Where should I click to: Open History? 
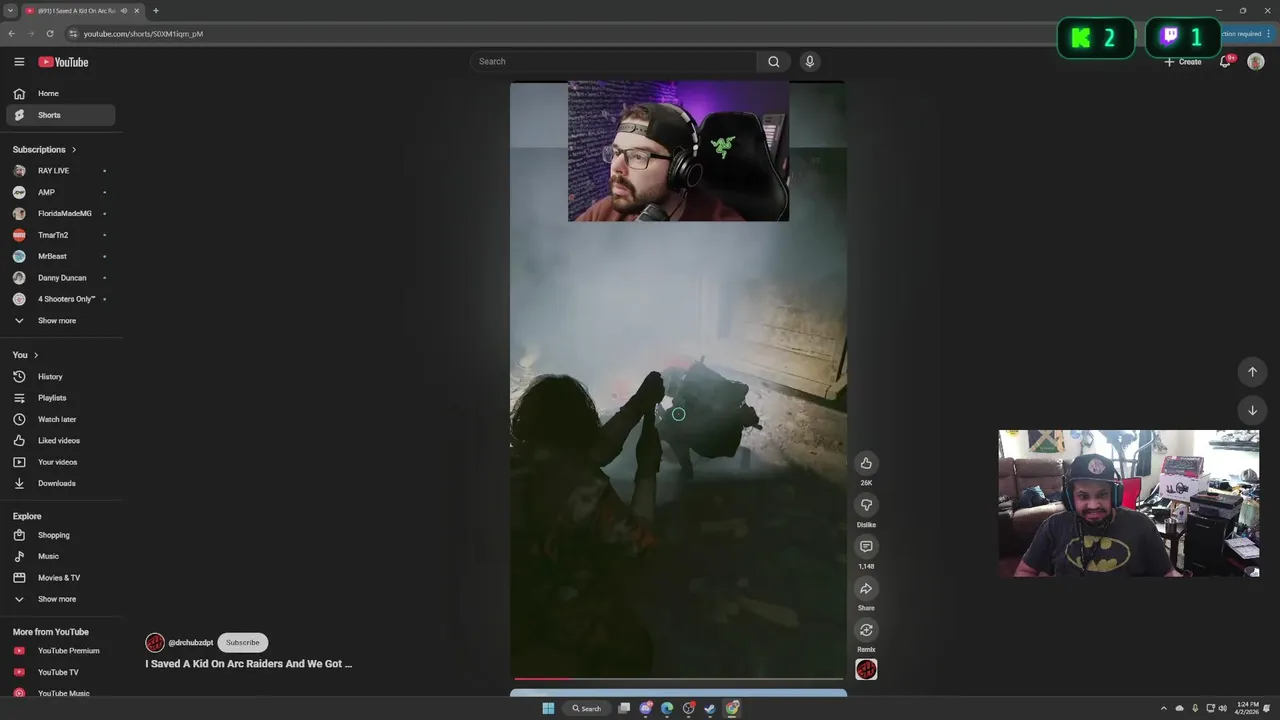(x=61, y=377)
